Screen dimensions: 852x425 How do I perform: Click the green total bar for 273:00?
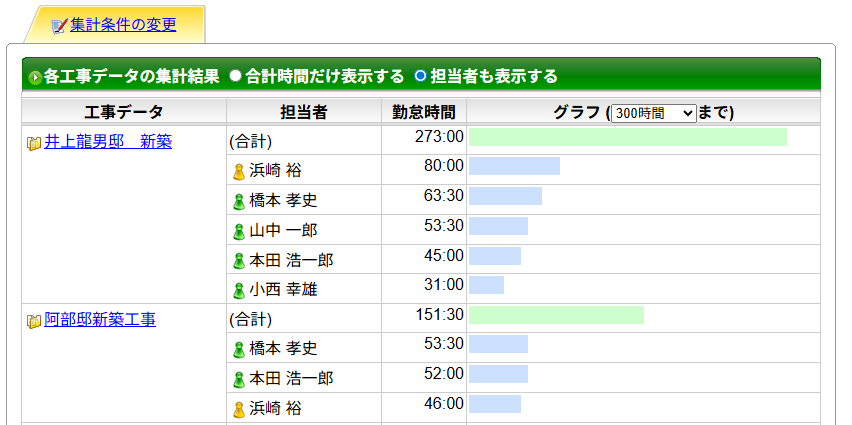pos(627,137)
